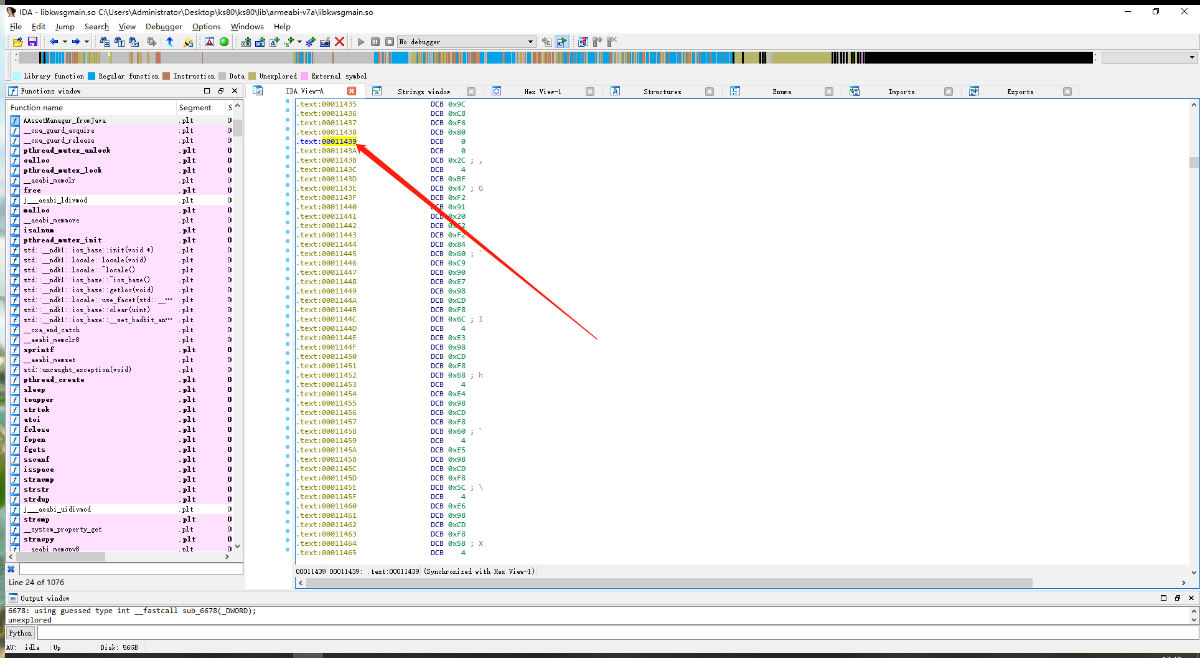The width and height of the screenshot is (1200, 658).
Task: Click highlighted address 00011439 in disassembly
Action: point(339,142)
